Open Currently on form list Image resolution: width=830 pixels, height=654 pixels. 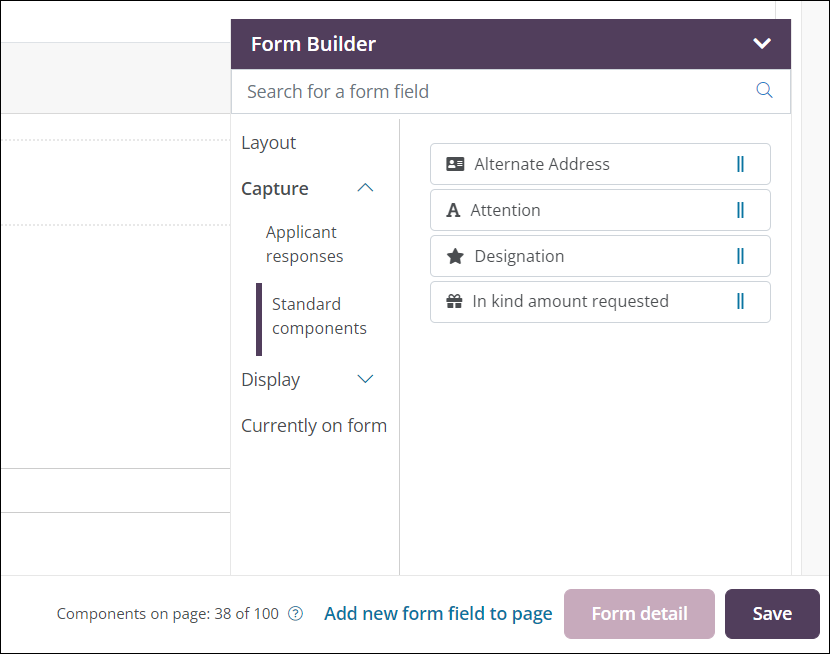point(314,425)
